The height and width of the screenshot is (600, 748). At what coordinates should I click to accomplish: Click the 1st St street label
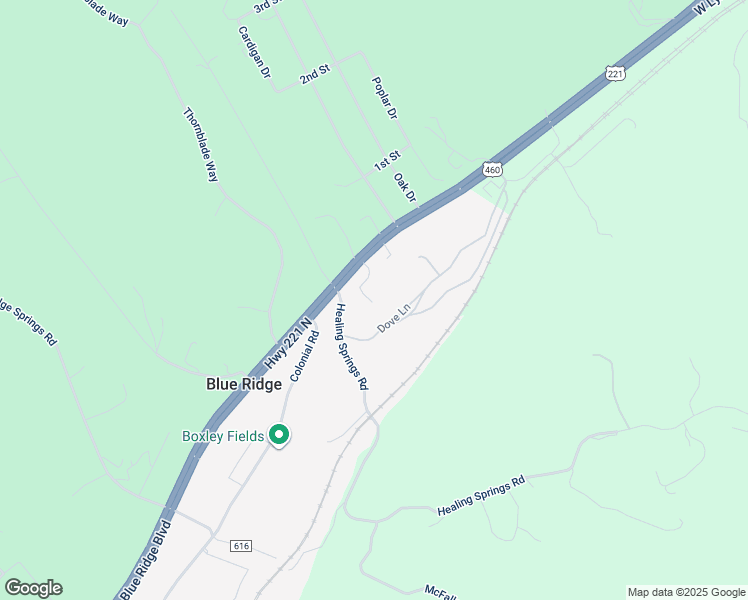point(387,161)
